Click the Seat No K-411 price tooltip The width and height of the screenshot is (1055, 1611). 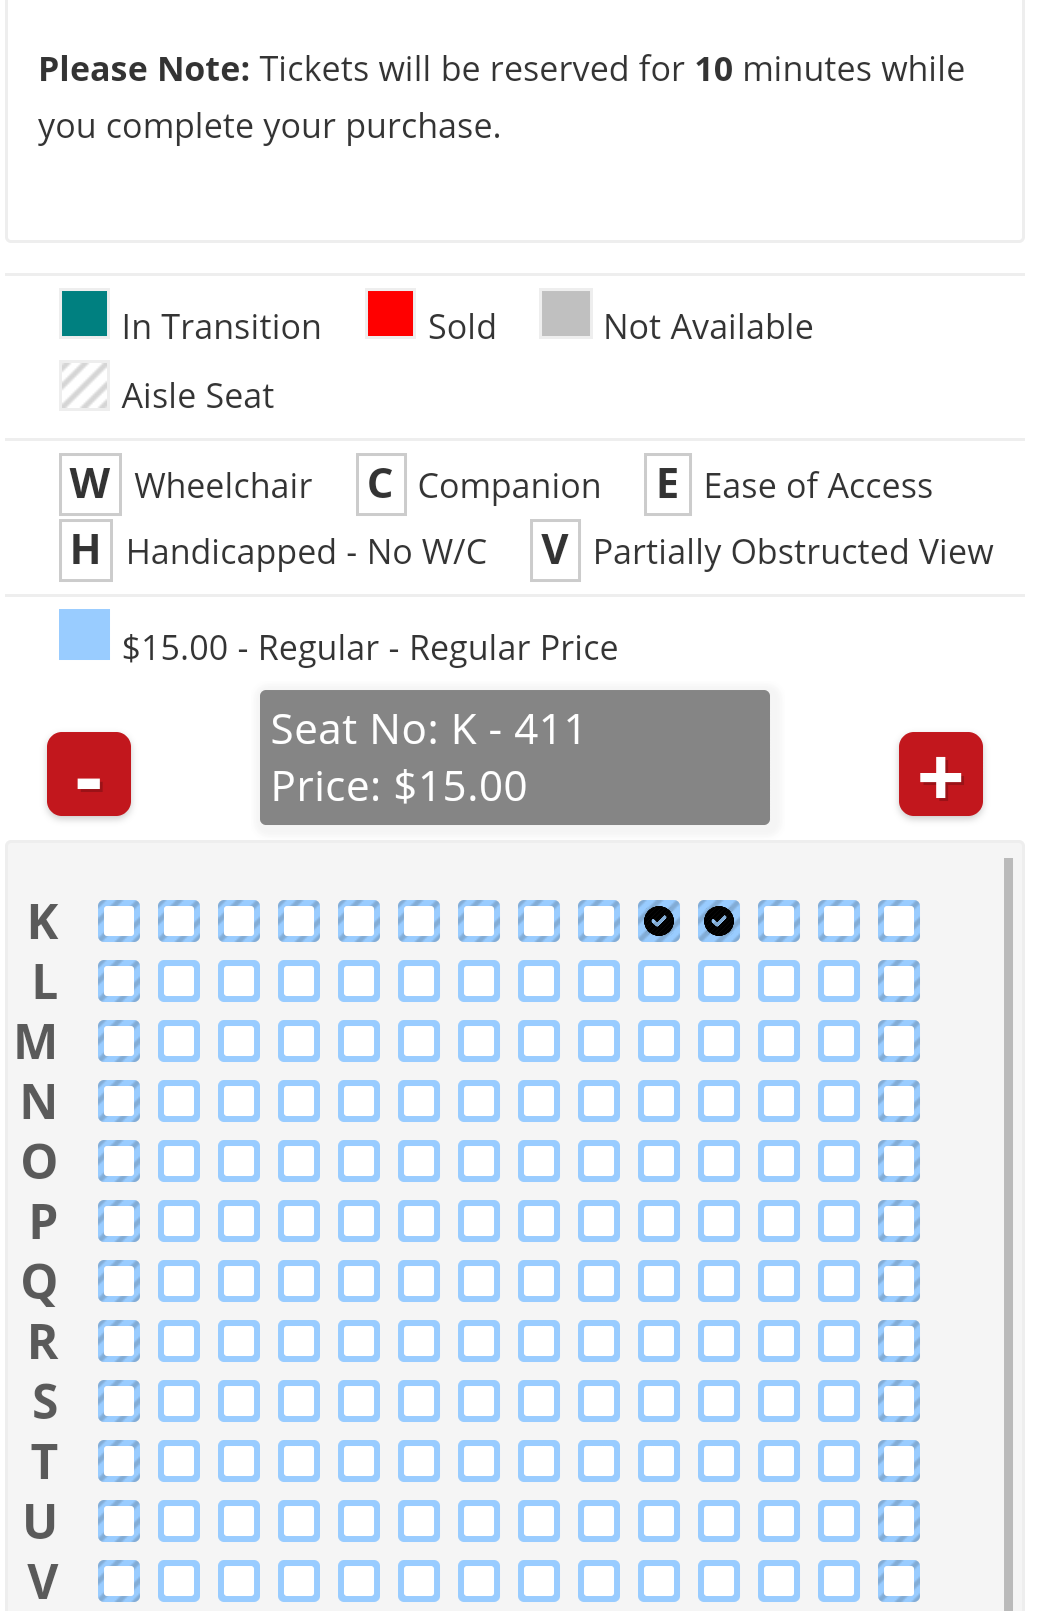[x=514, y=758]
